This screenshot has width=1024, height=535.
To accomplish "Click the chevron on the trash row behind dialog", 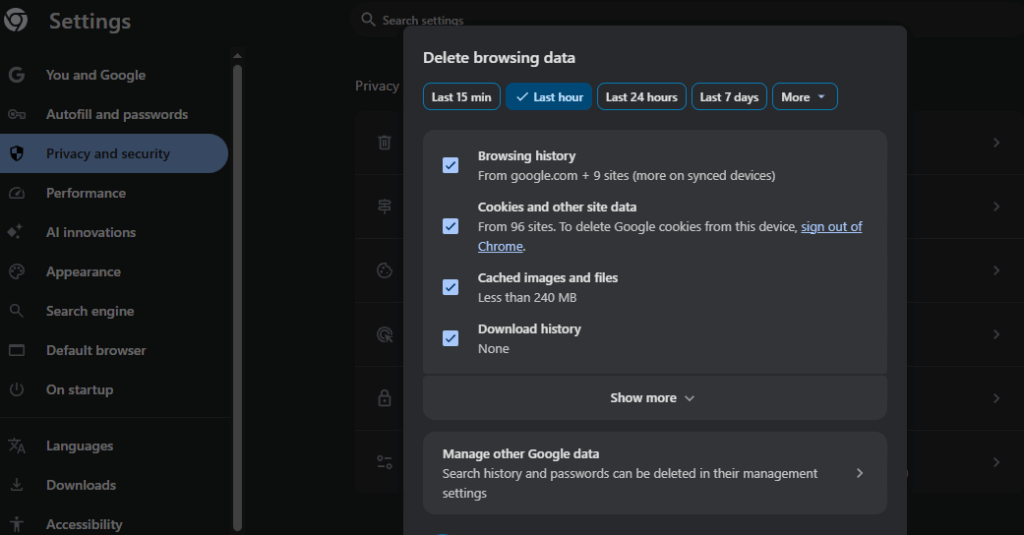I will (996, 142).
